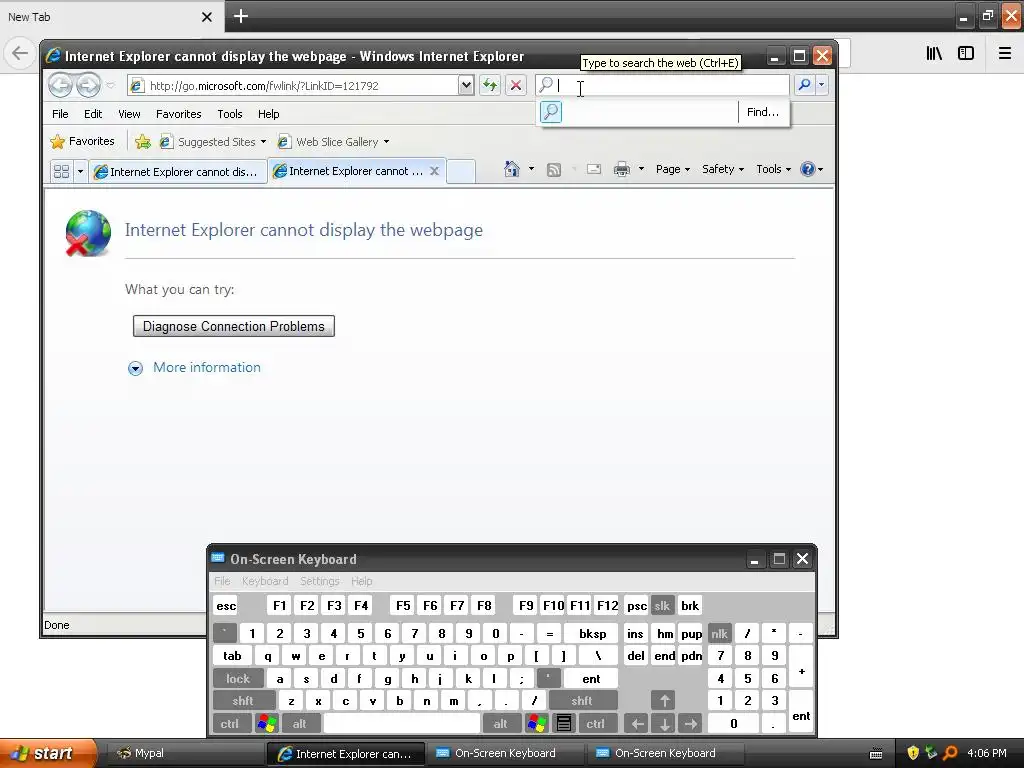
Task: Click the Print icon in command bar
Action: [622, 169]
